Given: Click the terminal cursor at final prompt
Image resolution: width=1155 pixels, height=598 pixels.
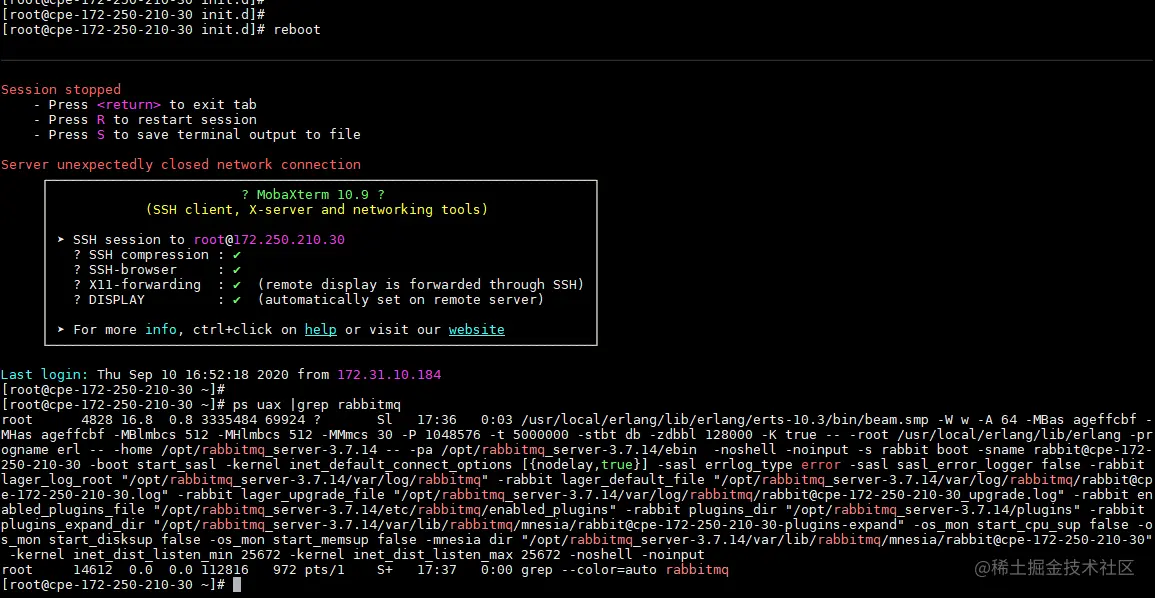Looking at the screenshot, I should click(x=236, y=584).
